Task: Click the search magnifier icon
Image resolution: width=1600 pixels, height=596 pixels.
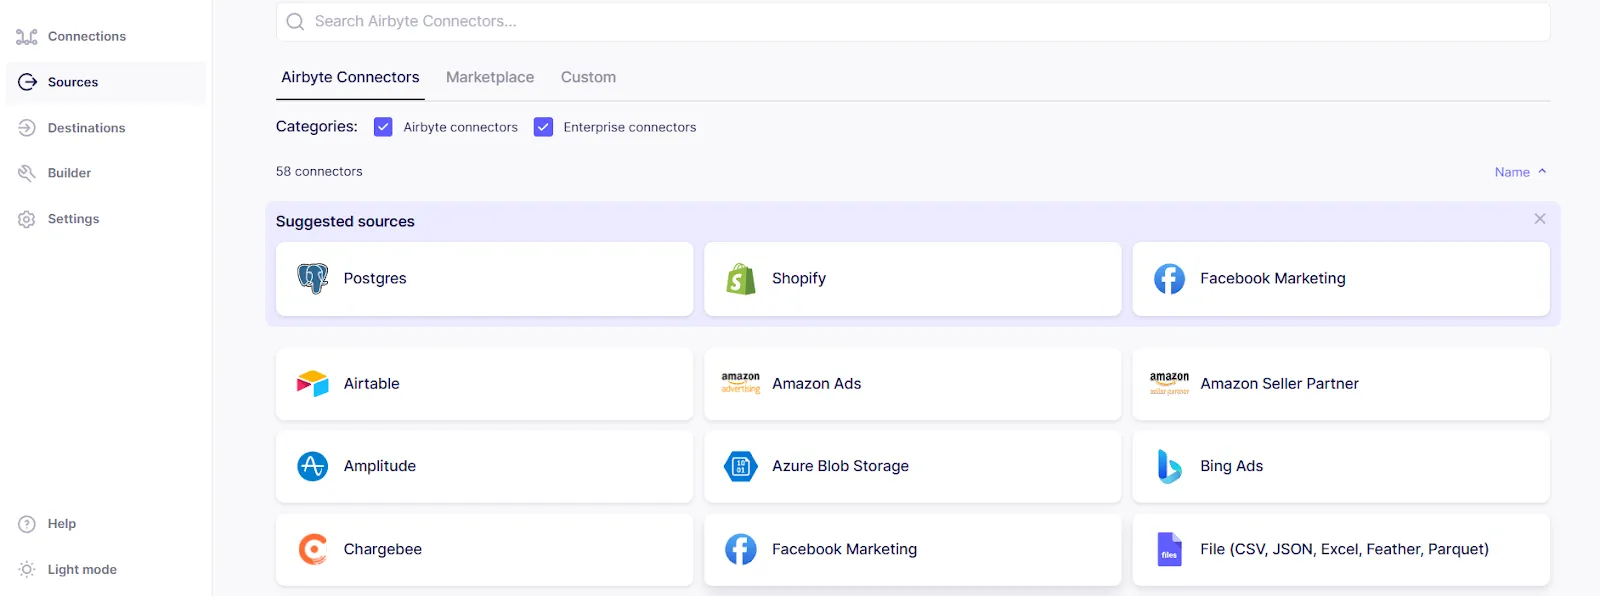Action: pyautogui.click(x=295, y=21)
